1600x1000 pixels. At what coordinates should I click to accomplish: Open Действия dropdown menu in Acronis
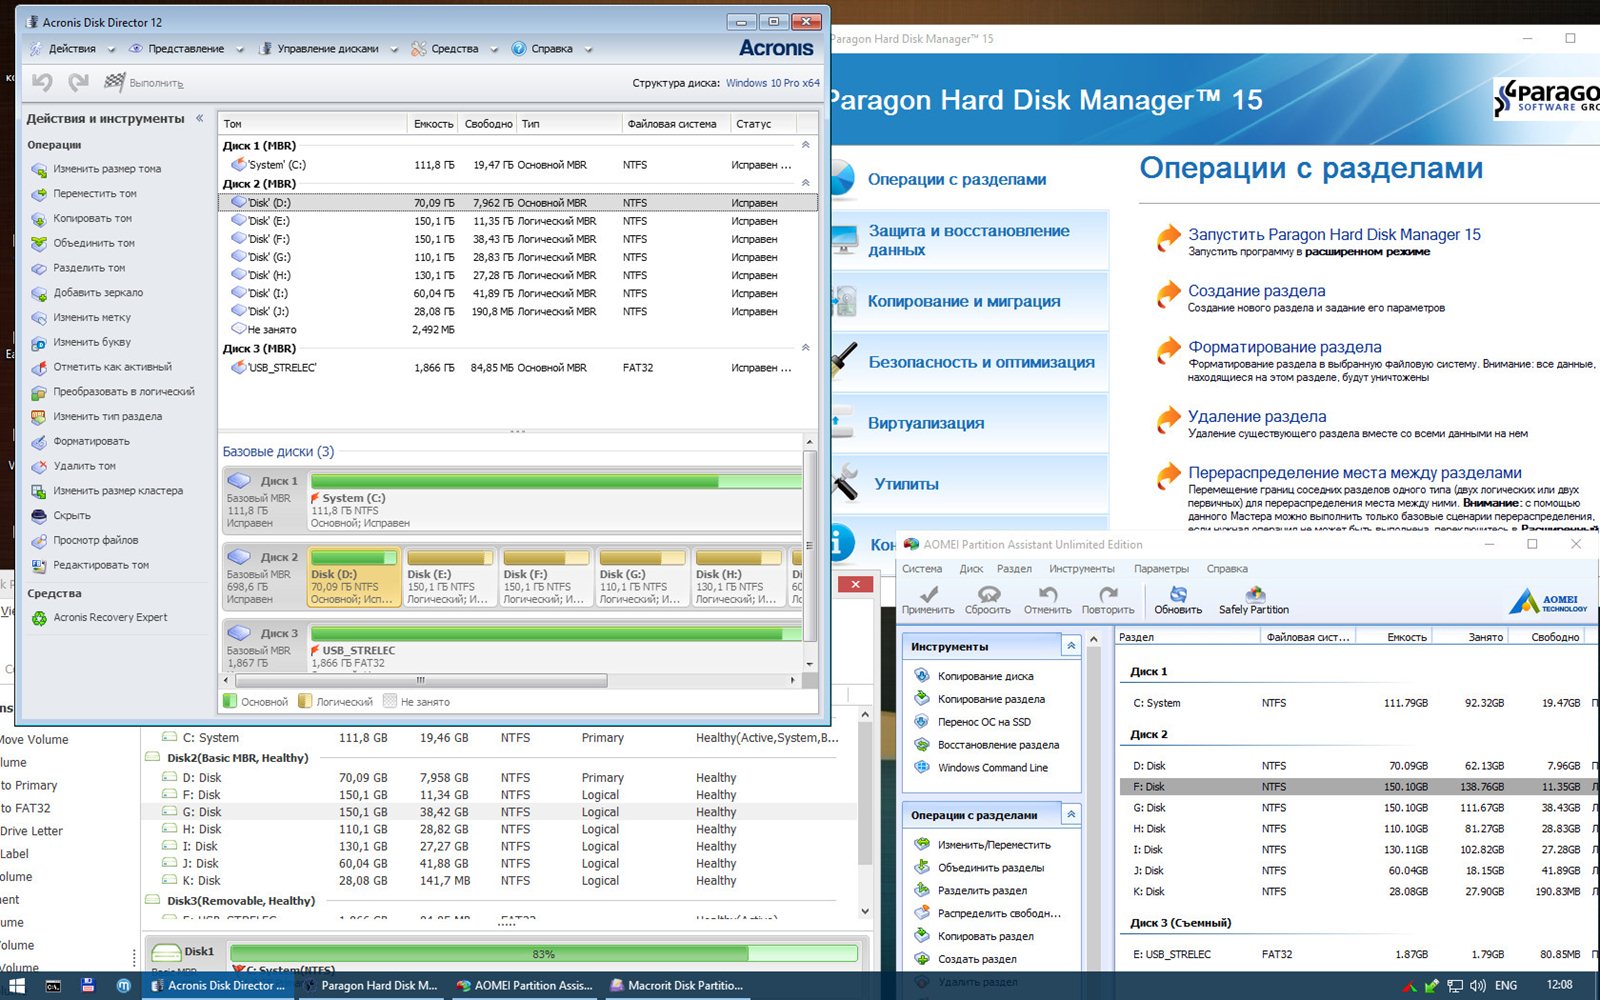(x=73, y=49)
